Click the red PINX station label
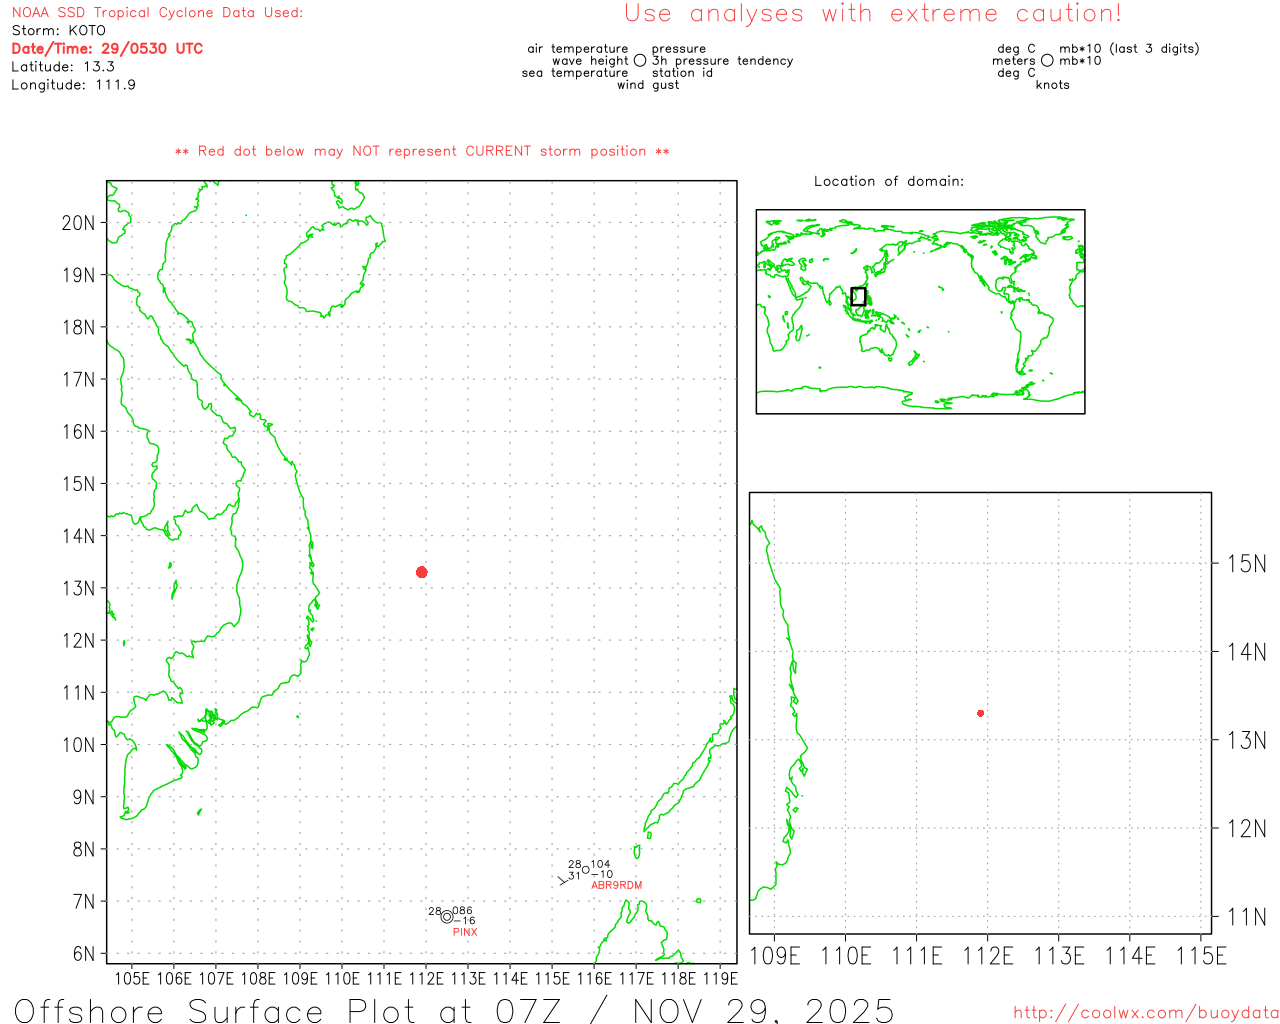Viewport: 1280px width, 1024px height. (x=465, y=932)
